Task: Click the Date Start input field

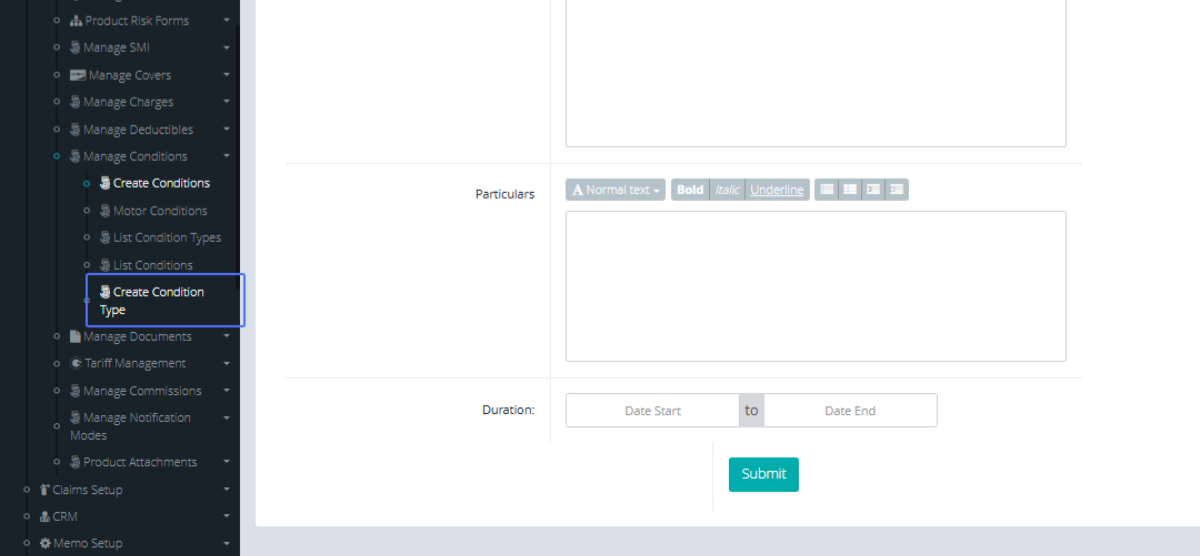Action: coord(652,411)
